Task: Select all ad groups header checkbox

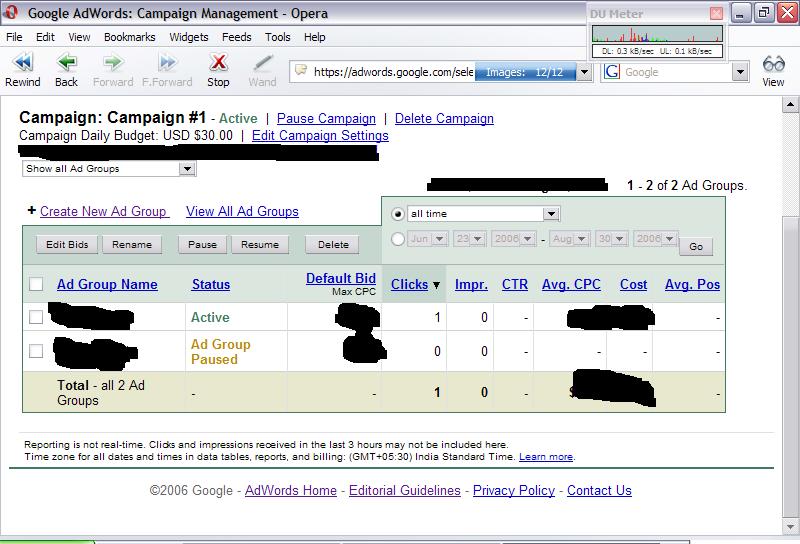Action: 36,284
